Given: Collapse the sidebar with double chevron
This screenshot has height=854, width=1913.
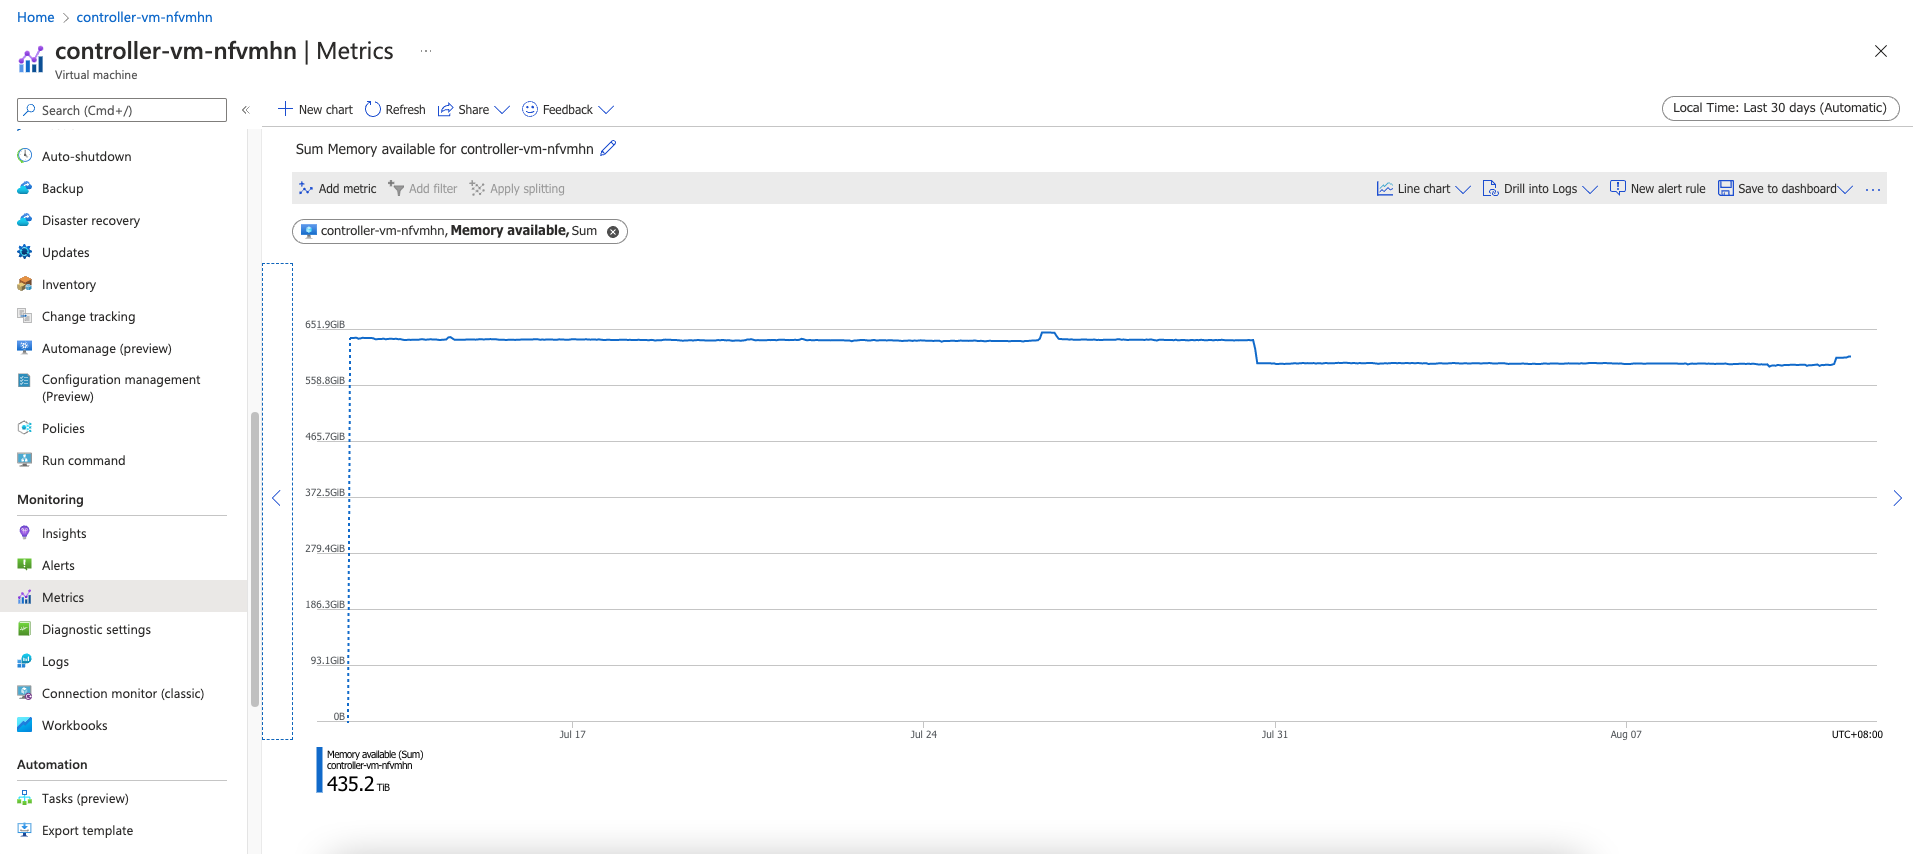Looking at the screenshot, I should 245,110.
